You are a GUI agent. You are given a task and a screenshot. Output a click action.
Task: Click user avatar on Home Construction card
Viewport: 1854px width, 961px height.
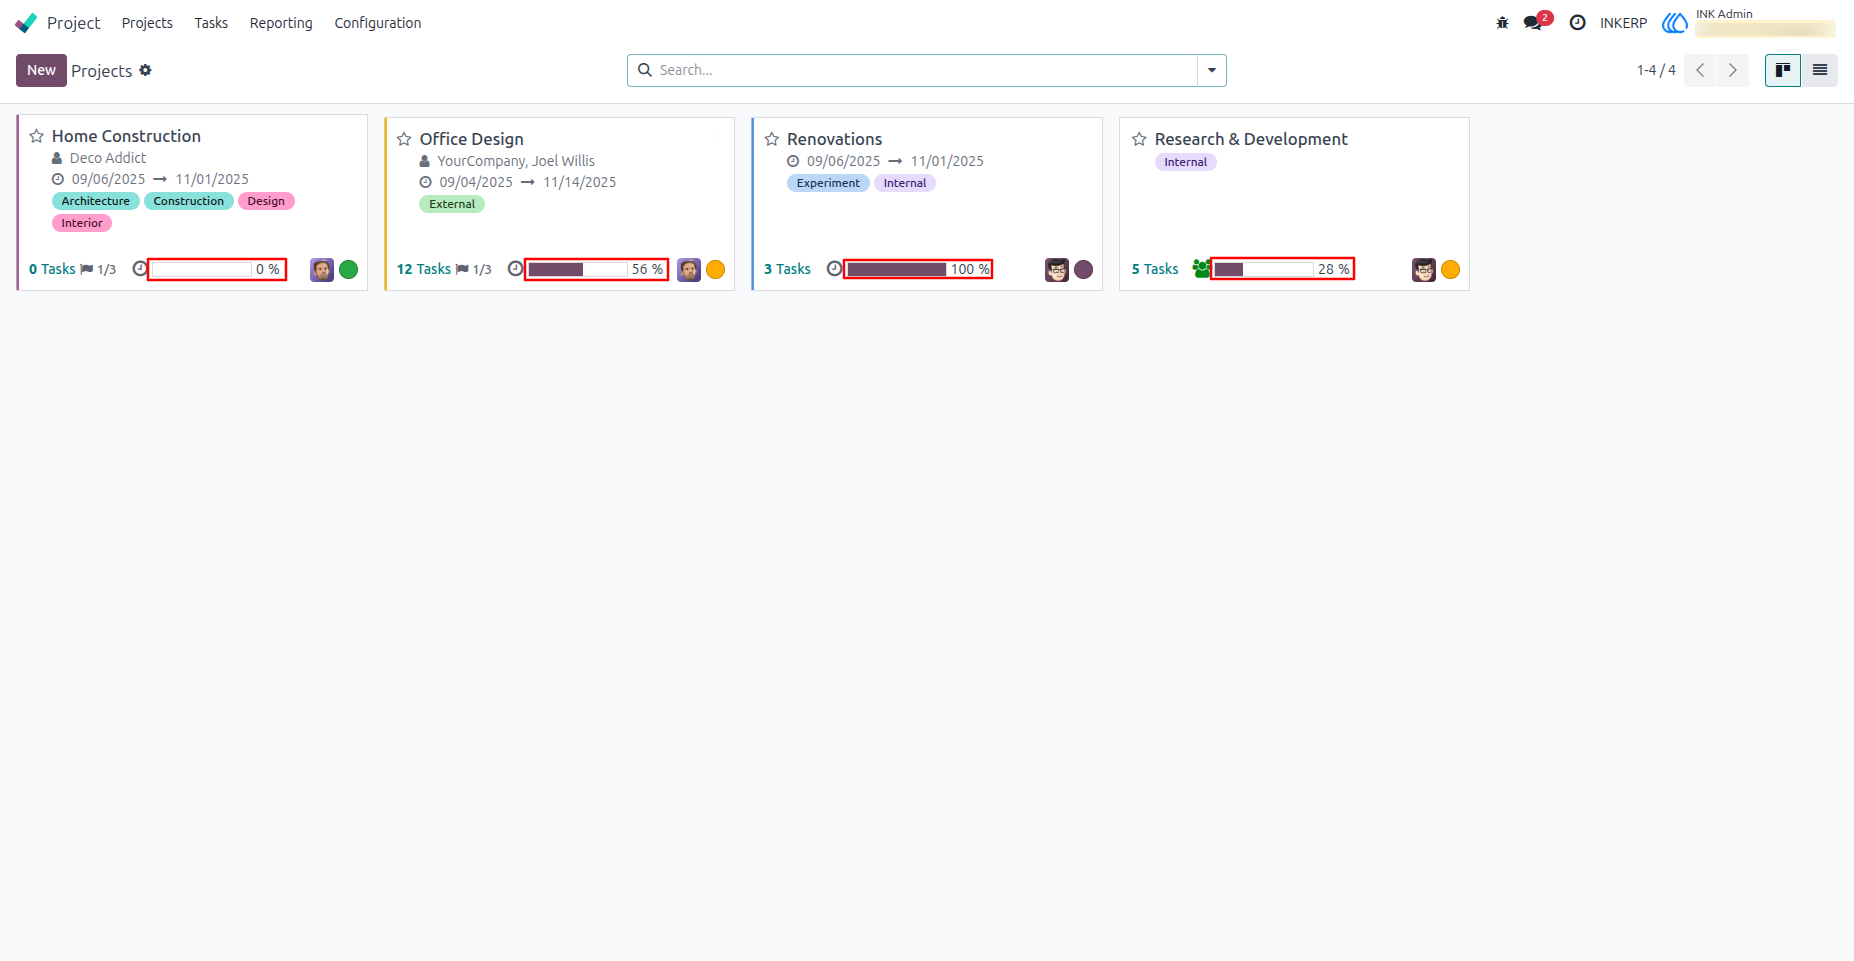click(322, 270)
